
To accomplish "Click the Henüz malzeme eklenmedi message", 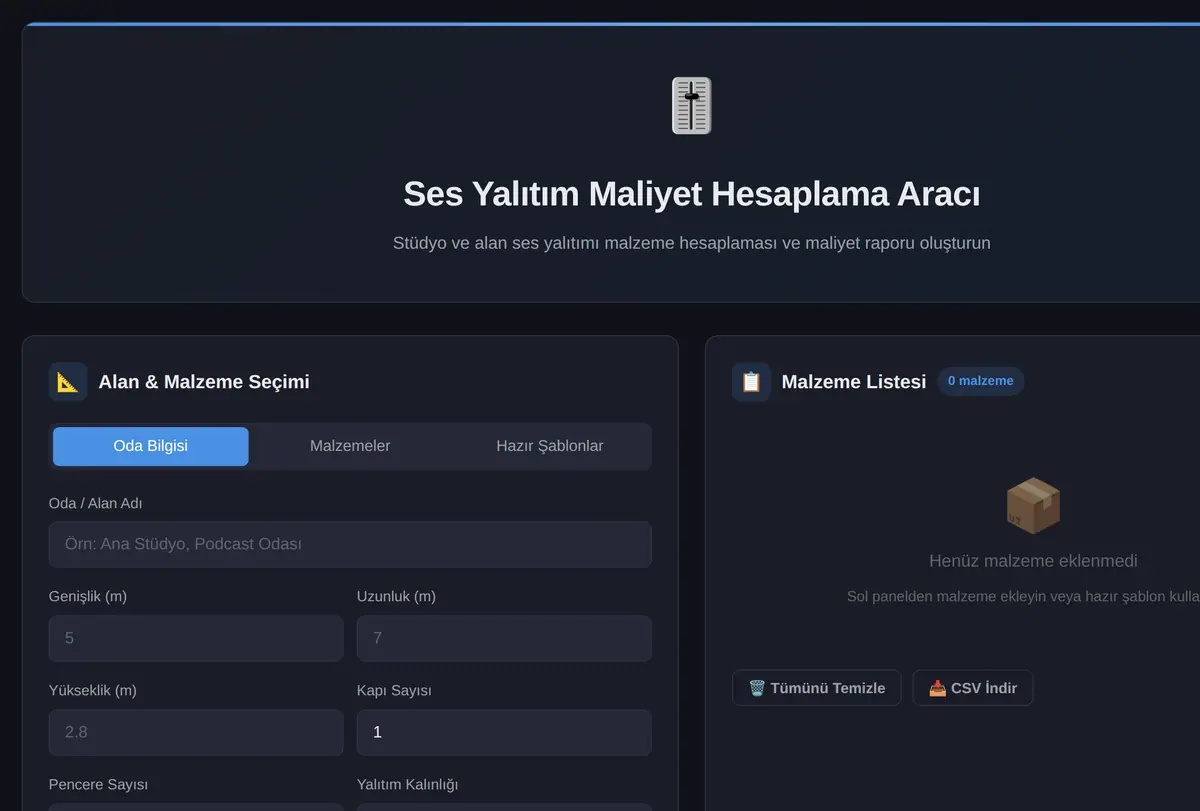I will tap(1033, 561).
